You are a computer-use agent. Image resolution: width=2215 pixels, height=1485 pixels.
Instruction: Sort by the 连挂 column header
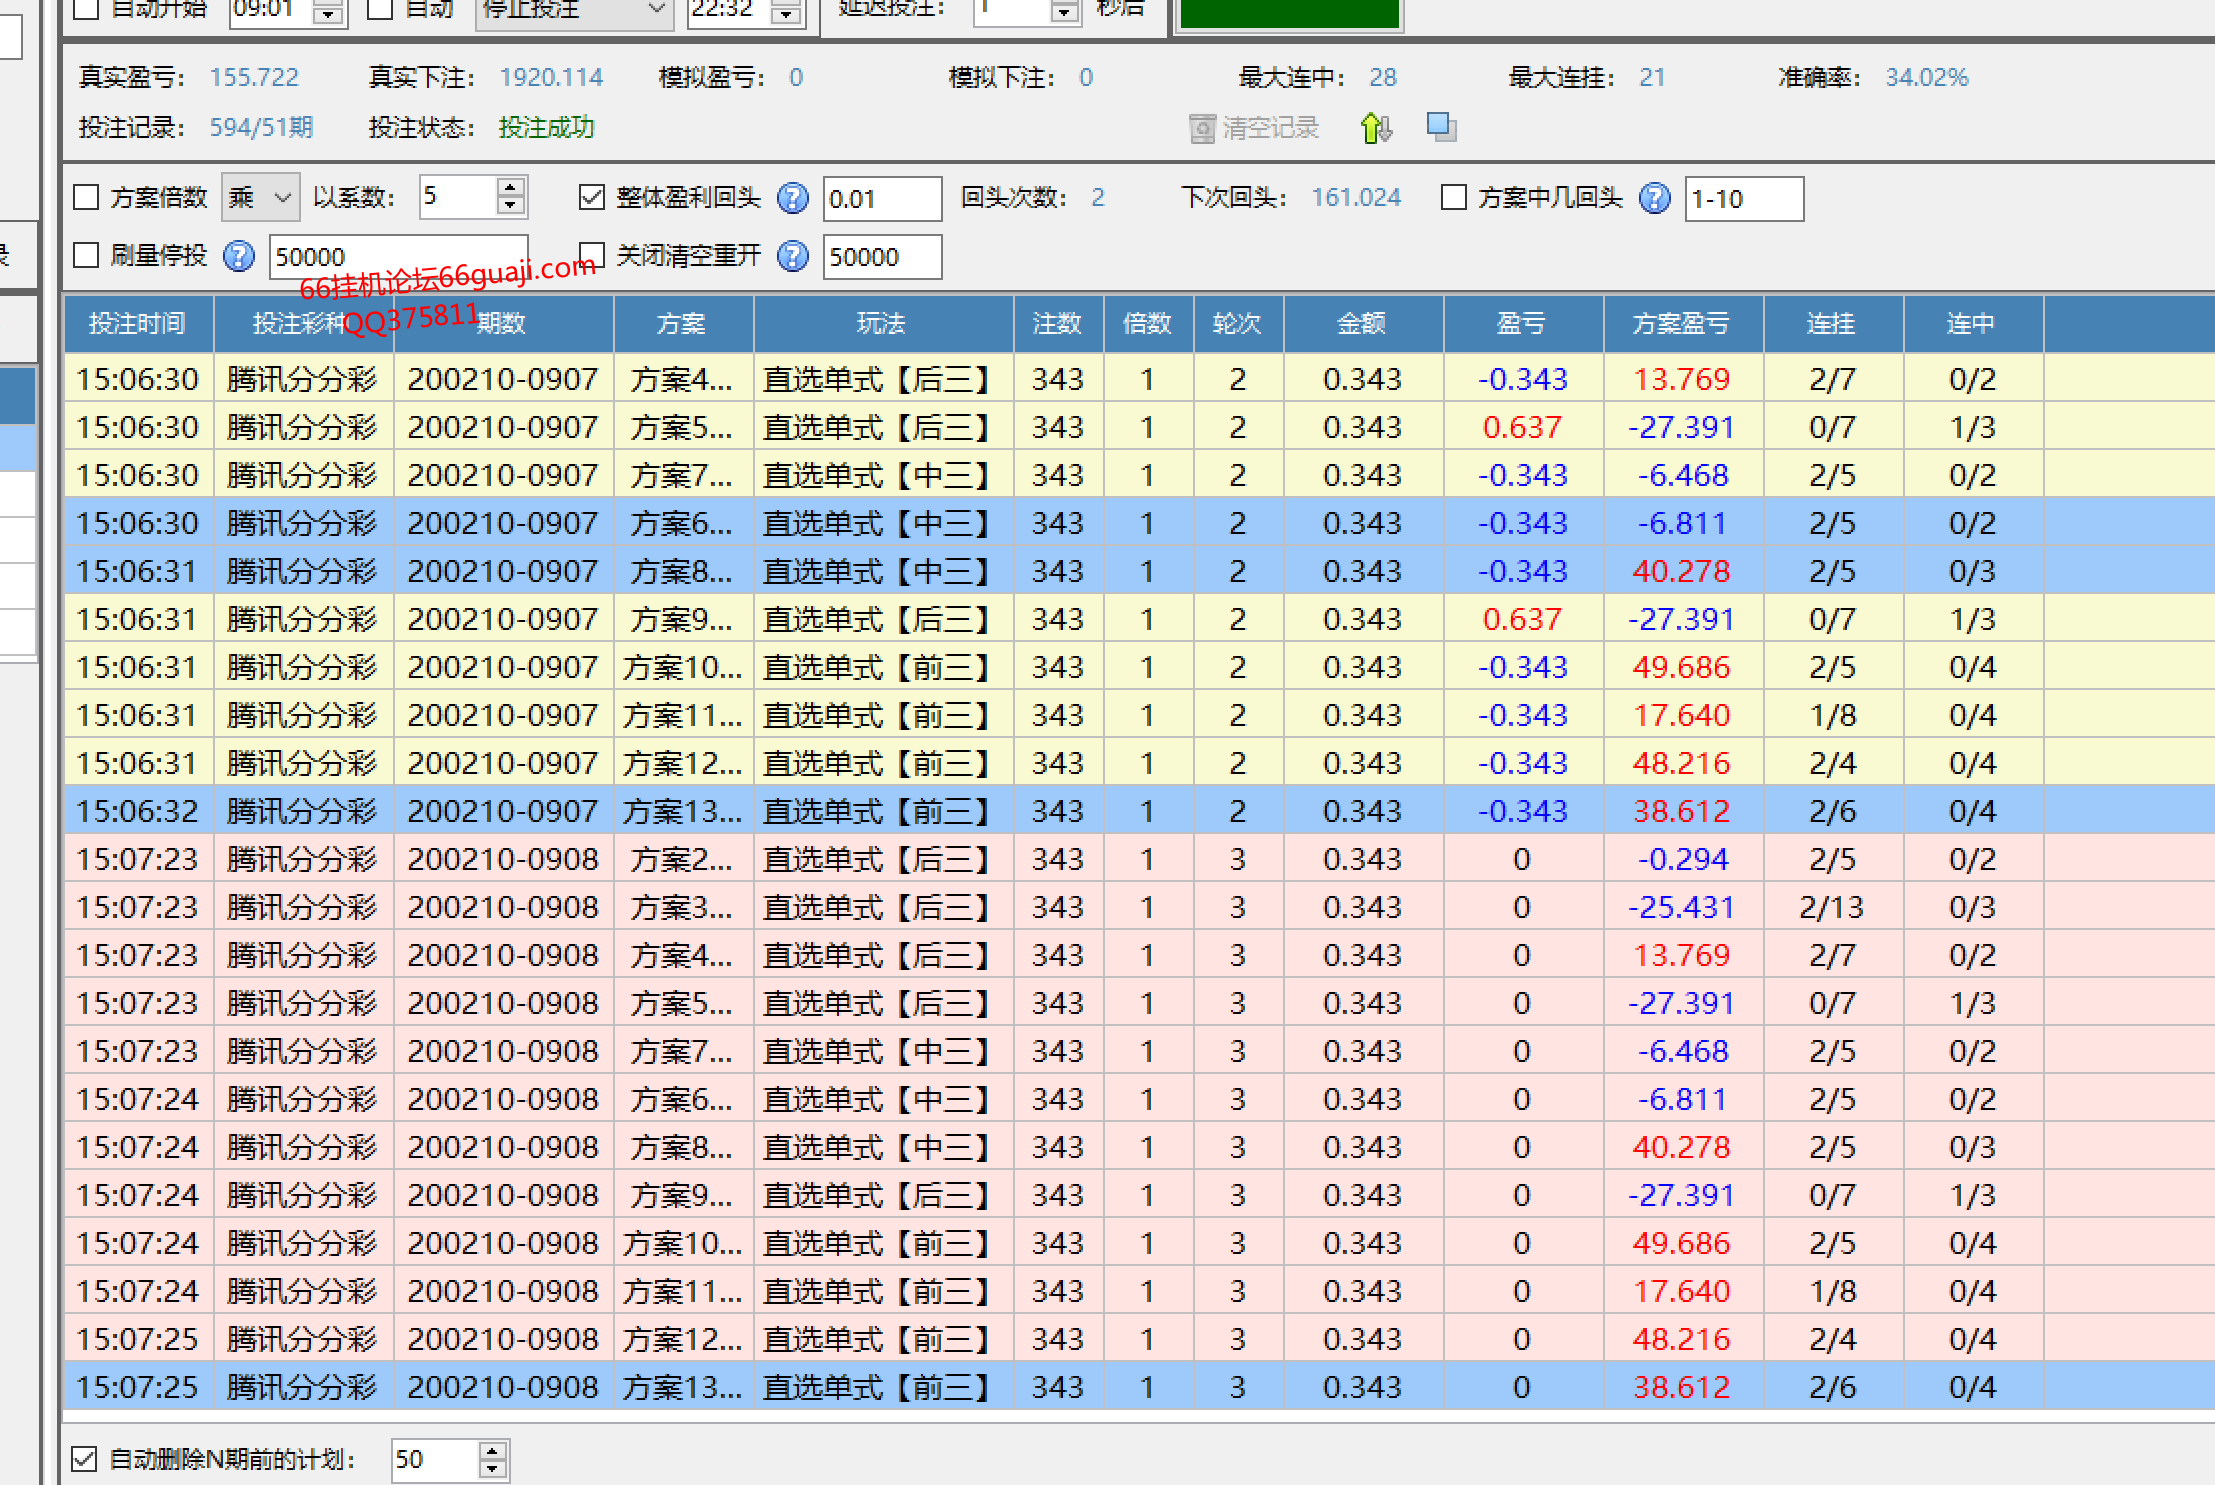pos(1833,324)
